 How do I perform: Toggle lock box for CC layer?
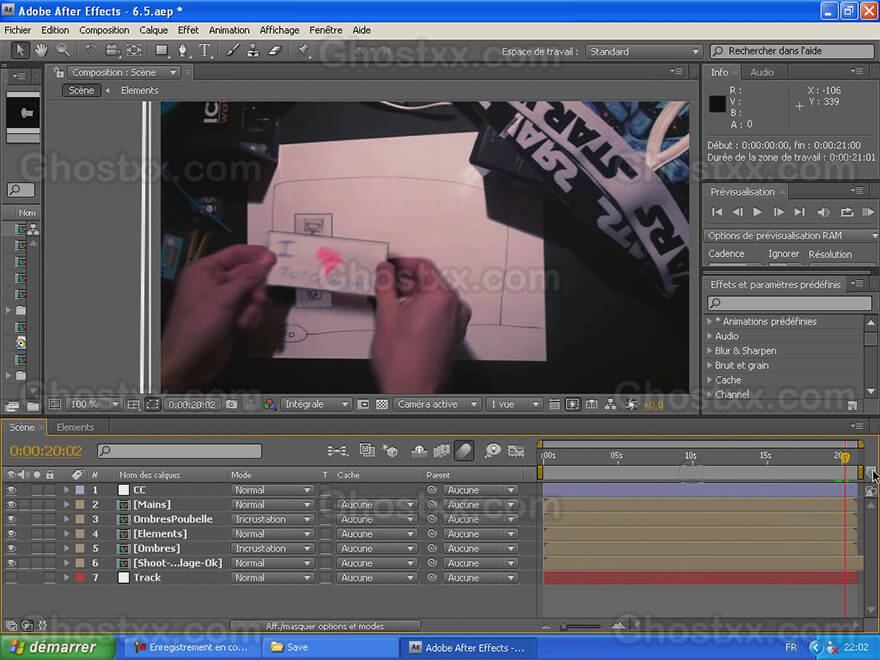click(50, 490)
